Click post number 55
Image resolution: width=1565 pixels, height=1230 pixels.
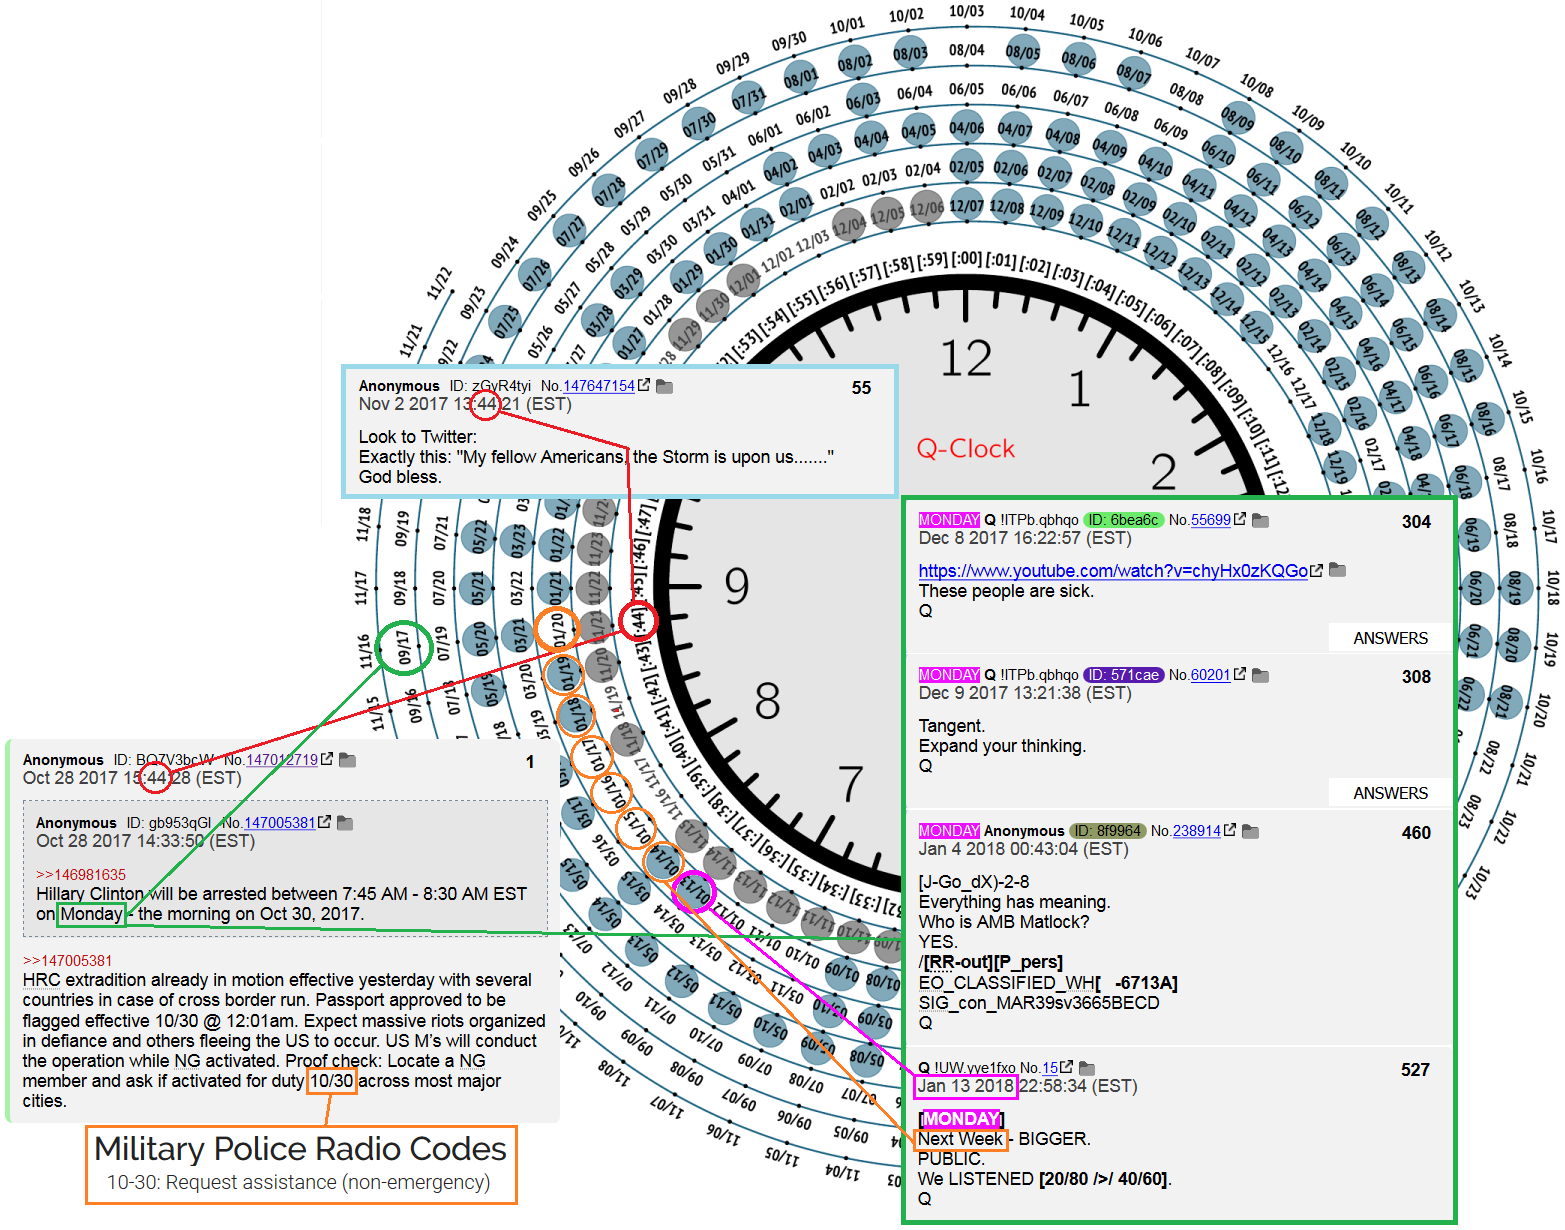[x=861, y=388]
